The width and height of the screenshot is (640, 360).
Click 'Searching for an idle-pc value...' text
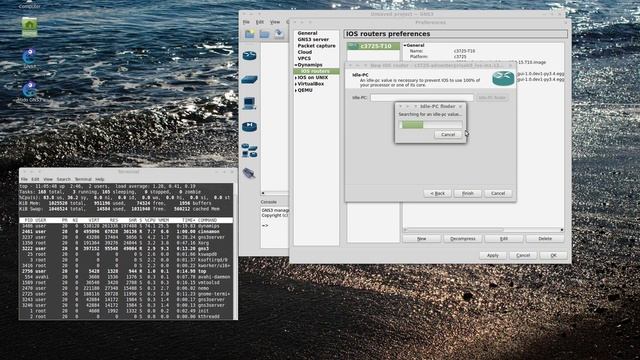(x=430, y=114)
